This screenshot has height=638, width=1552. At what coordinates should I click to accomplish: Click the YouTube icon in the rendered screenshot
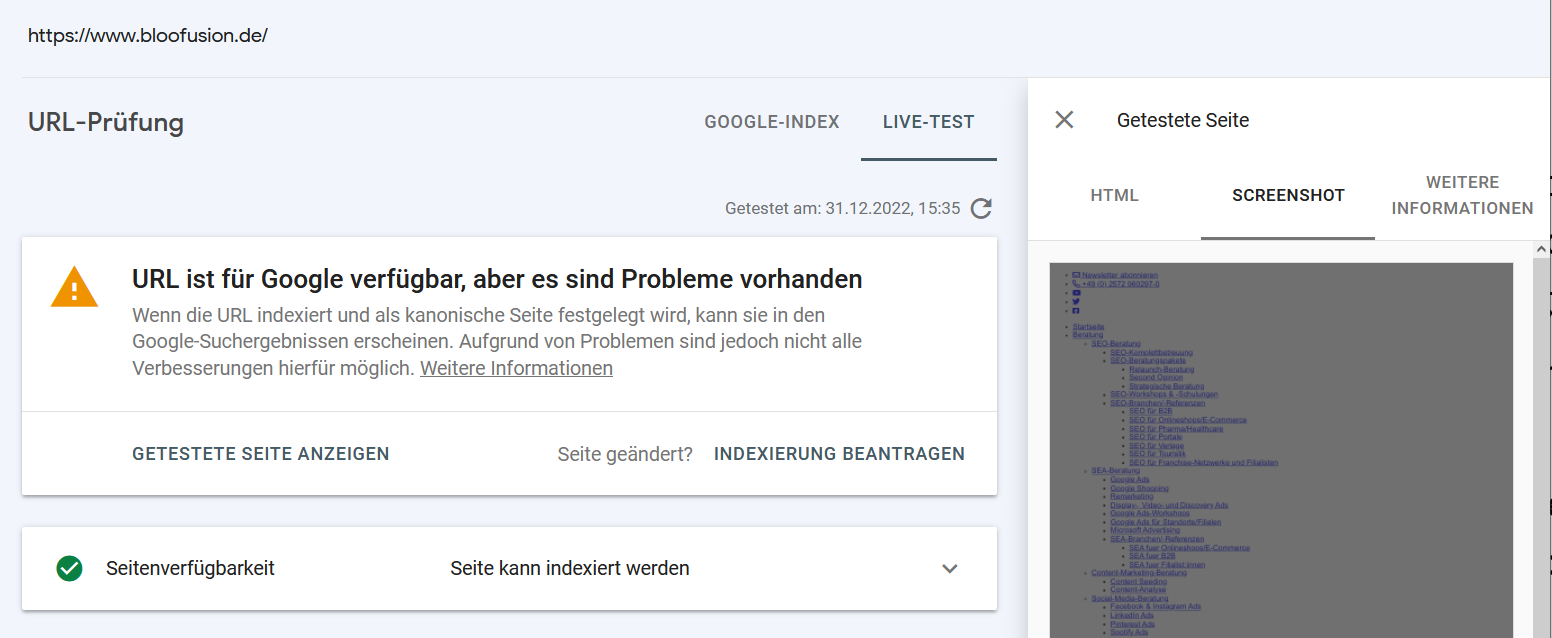(1076, 293)
